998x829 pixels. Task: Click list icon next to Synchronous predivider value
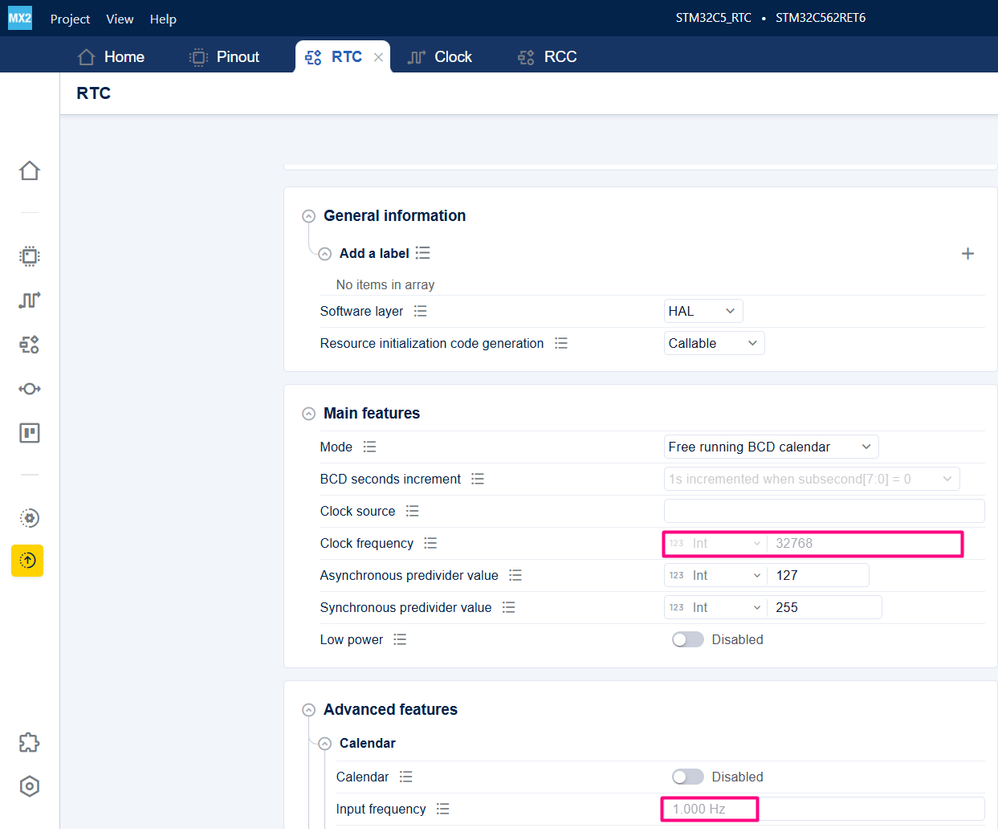point(509,607)
